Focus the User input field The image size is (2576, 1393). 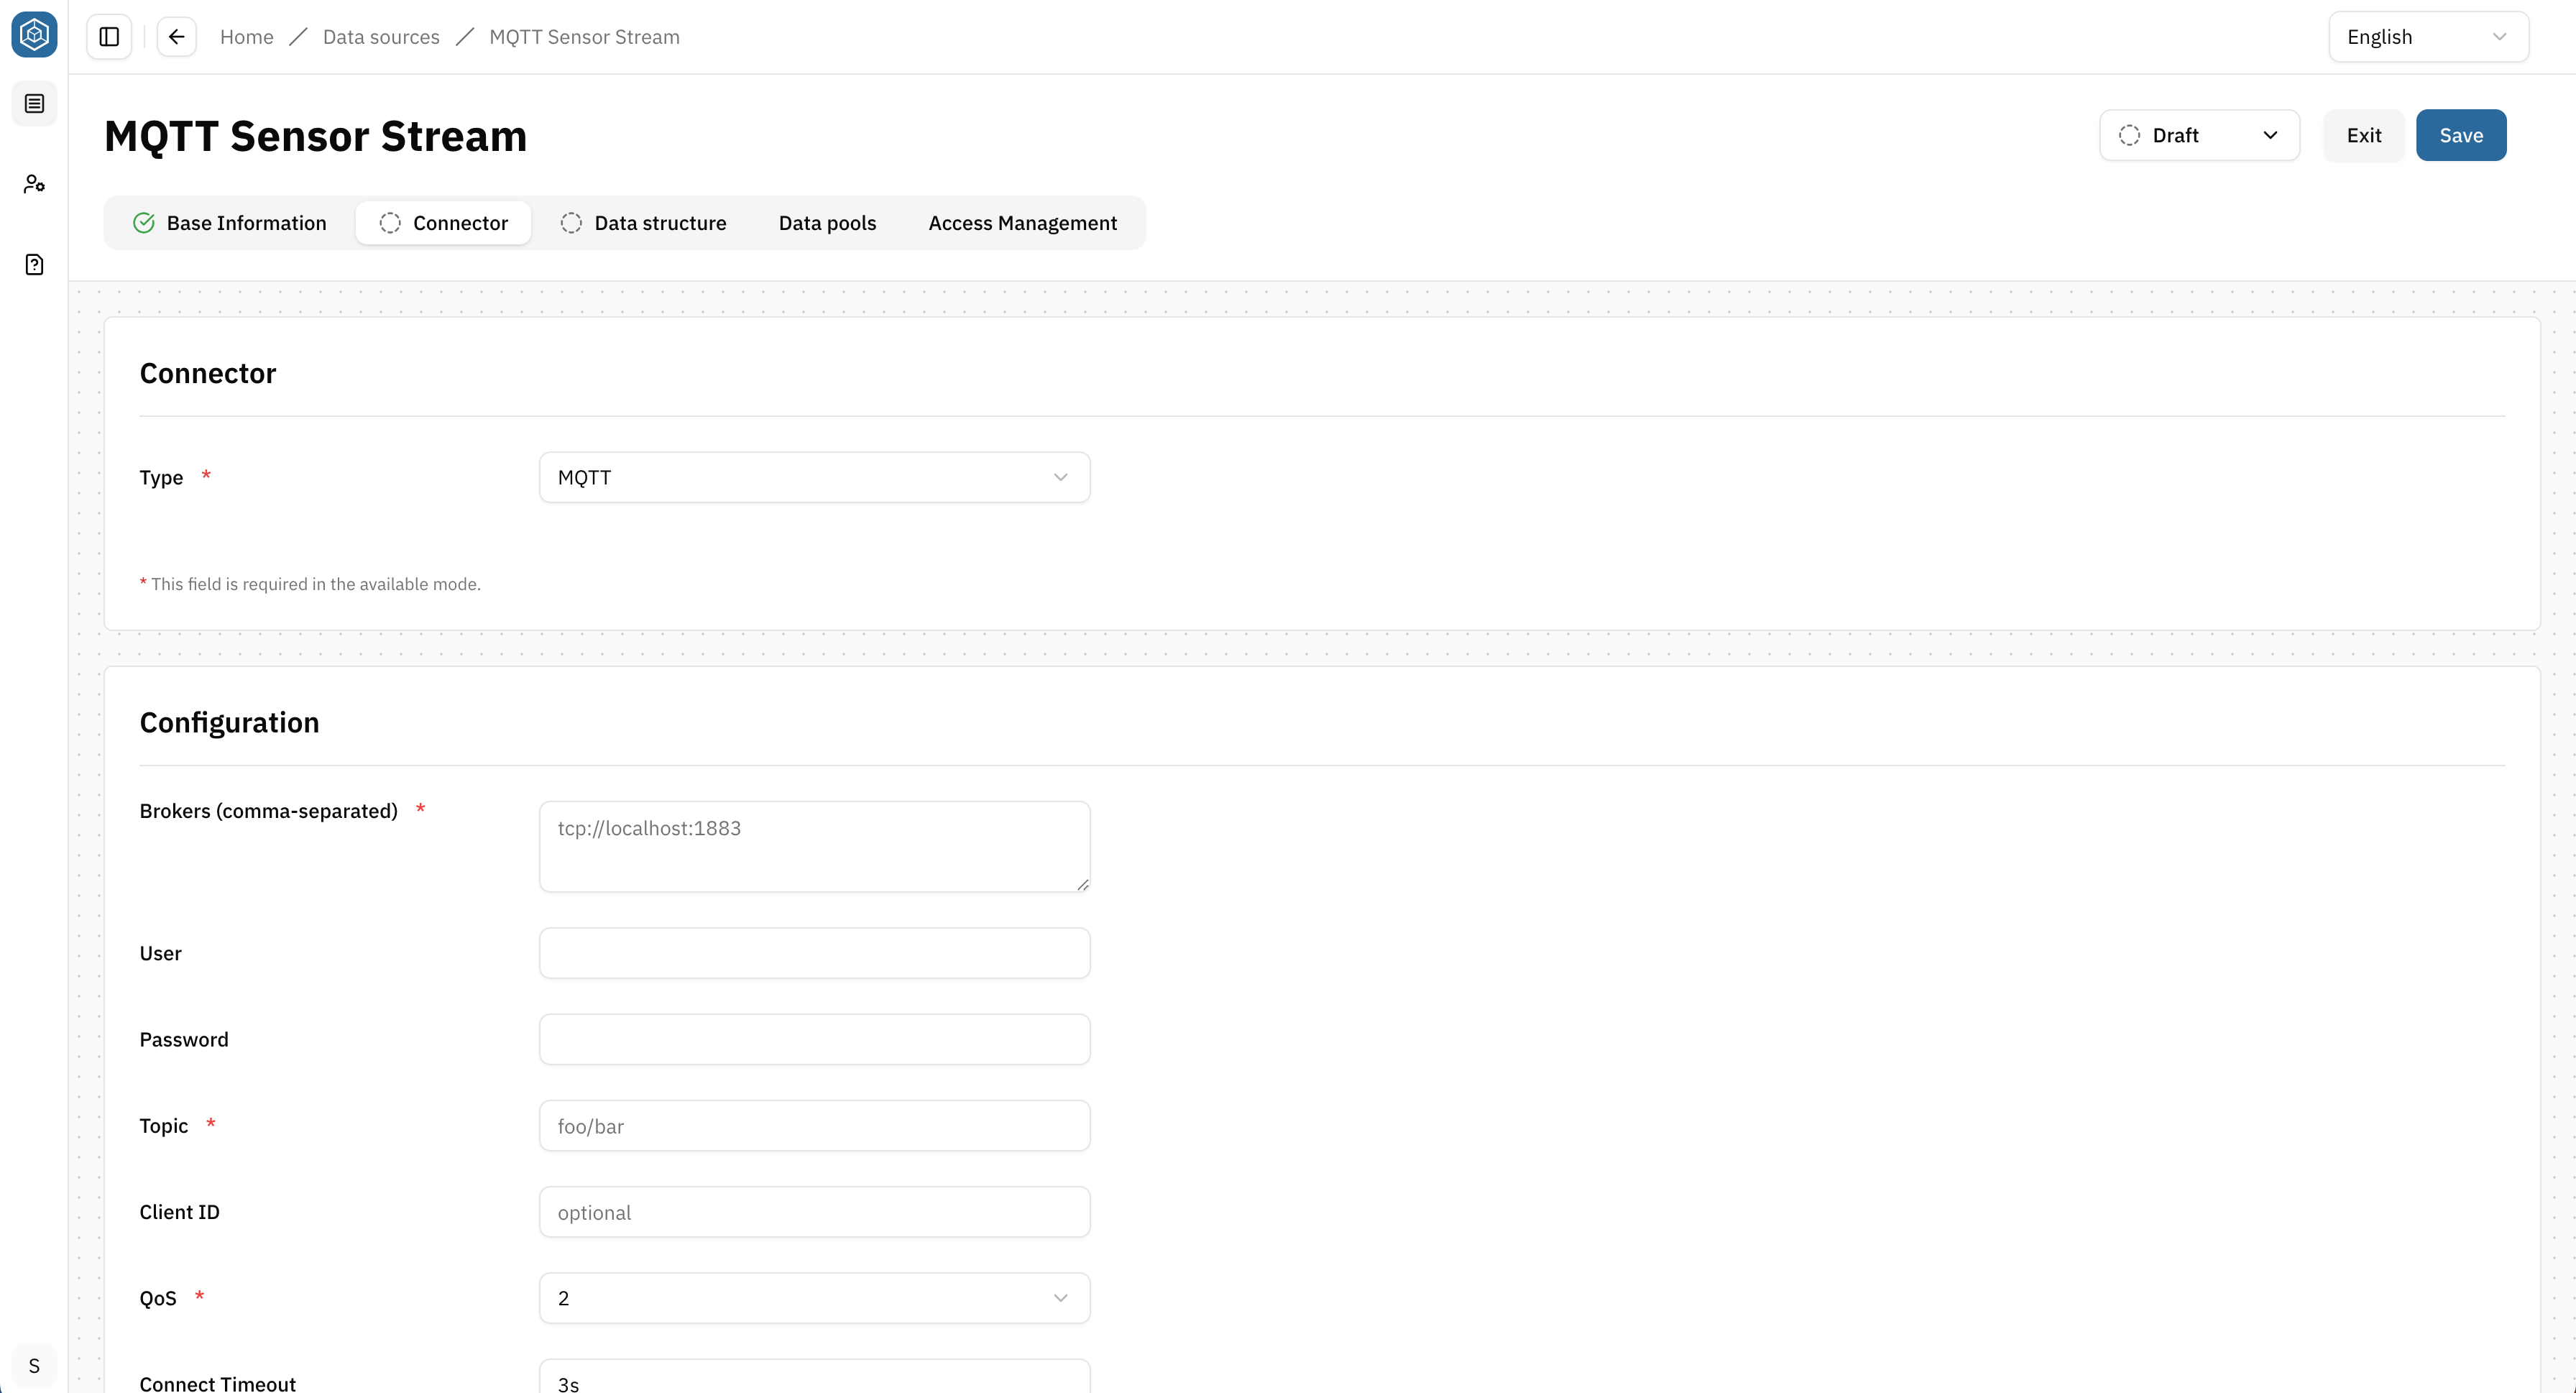pyautogui.click(x=814, y=953)
